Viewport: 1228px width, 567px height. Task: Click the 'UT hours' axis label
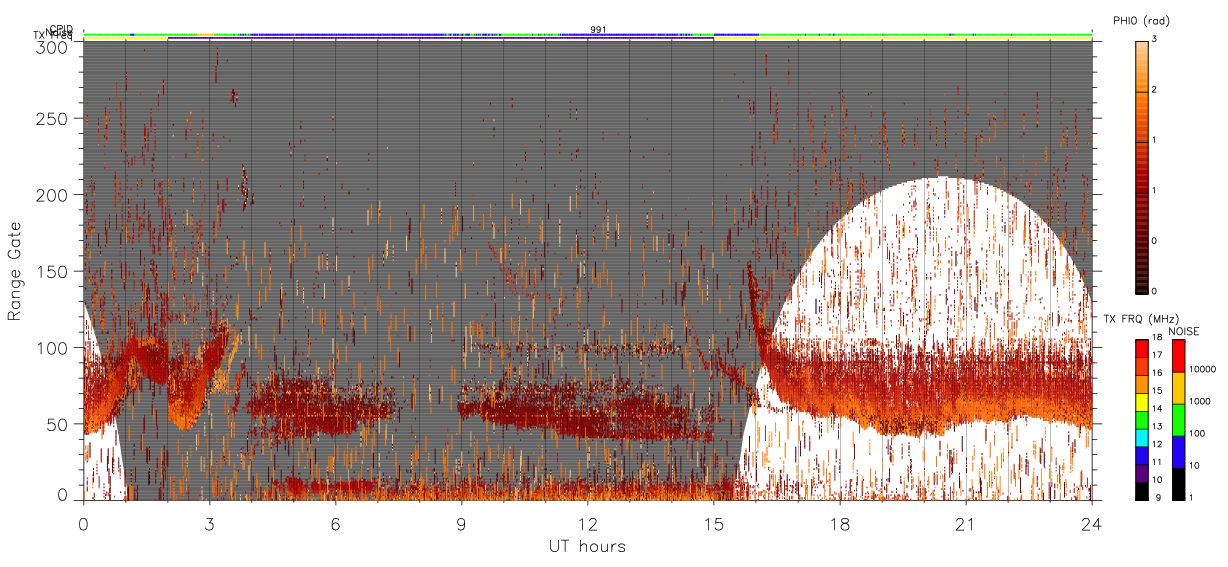pyautogui.click(x=587, y=546)
